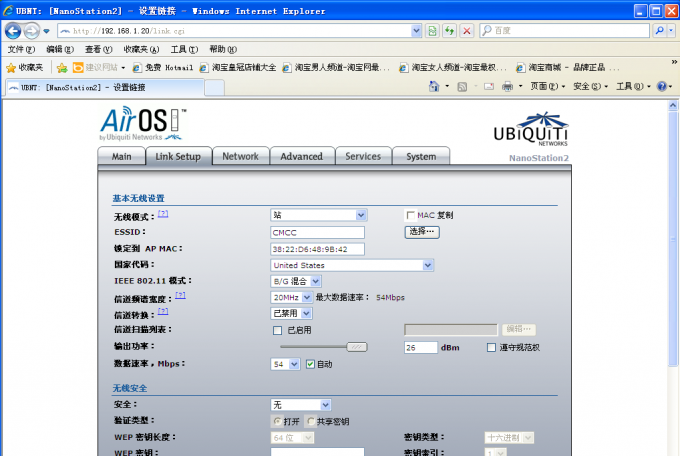
Task: Open the 淘宝男人频道 favorites link
Action: [x=336, y=68]
